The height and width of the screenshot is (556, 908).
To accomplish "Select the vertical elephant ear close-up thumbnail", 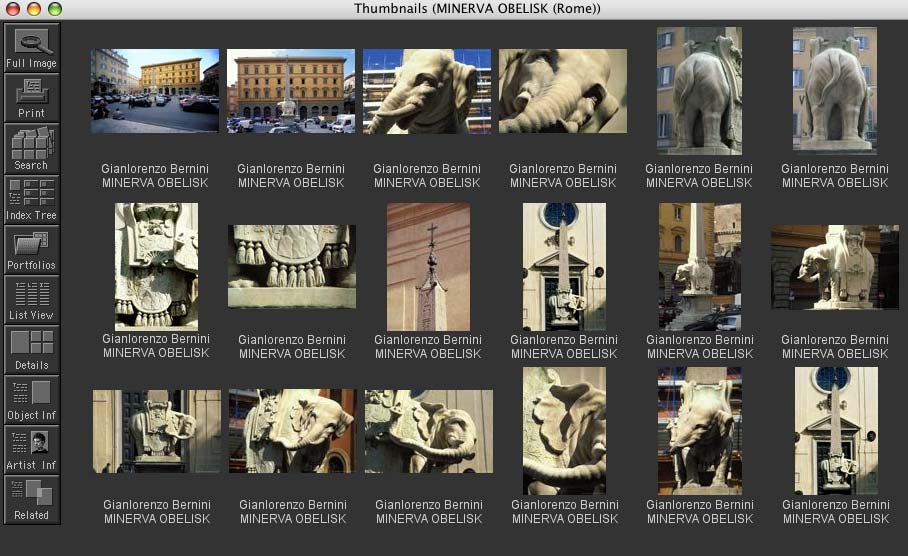I will [x=565, y=431].
